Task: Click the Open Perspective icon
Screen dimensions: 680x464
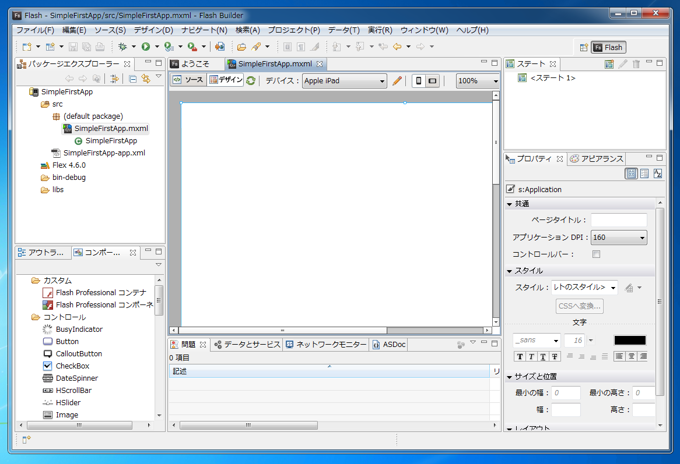Action: click(x=584, y=47)
